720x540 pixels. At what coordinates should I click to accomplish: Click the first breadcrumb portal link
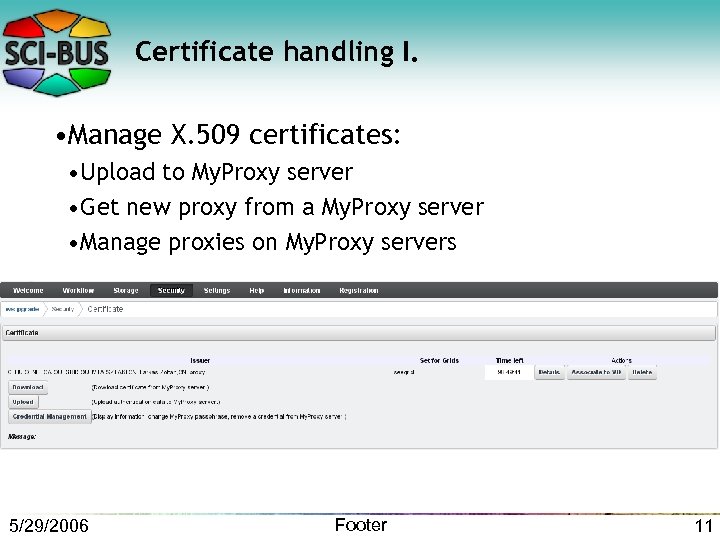pos(22,309)
